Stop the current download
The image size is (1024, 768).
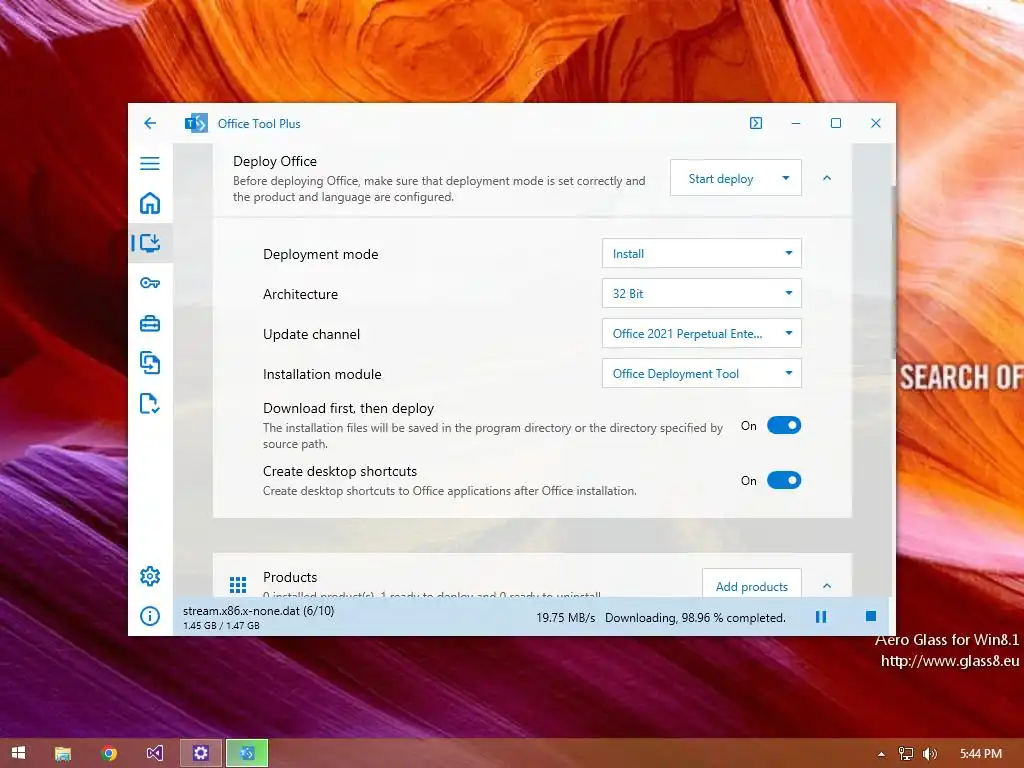click(871, 616)
